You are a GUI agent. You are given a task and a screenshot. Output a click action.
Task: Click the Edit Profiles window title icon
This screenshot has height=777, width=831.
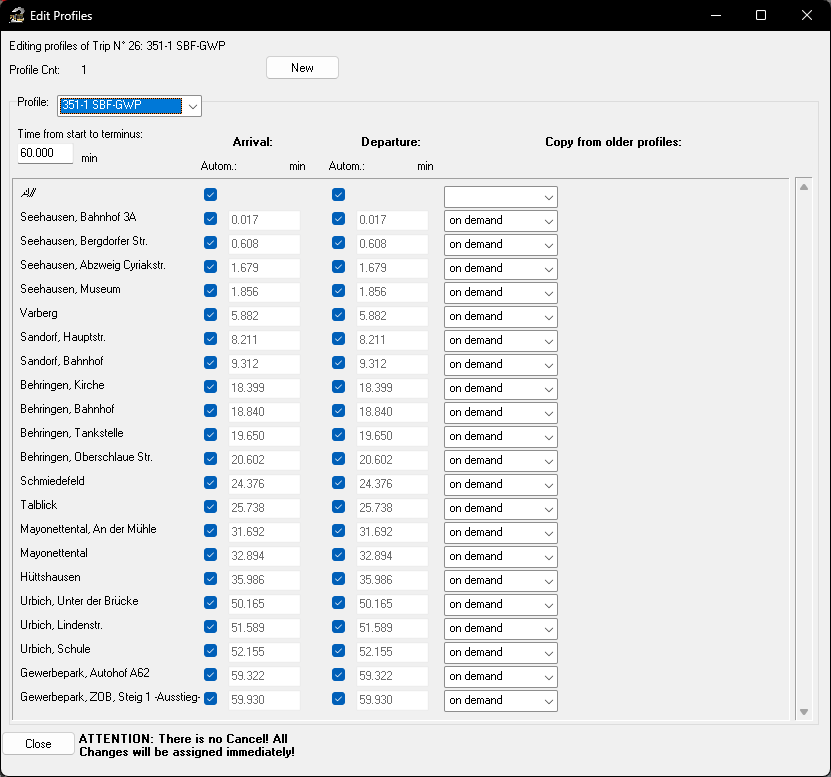tap(16, 15)
